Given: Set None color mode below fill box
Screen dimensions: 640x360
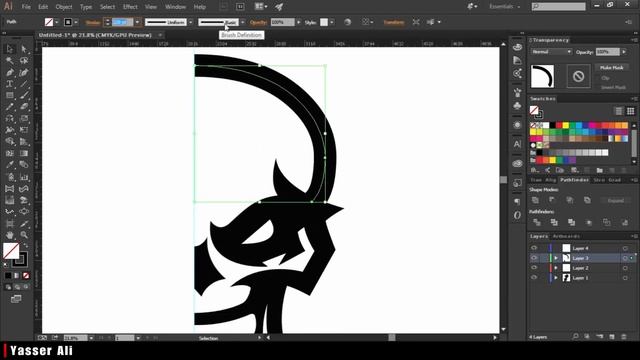Looking at the screenshot, I should (x=26, y=276).
